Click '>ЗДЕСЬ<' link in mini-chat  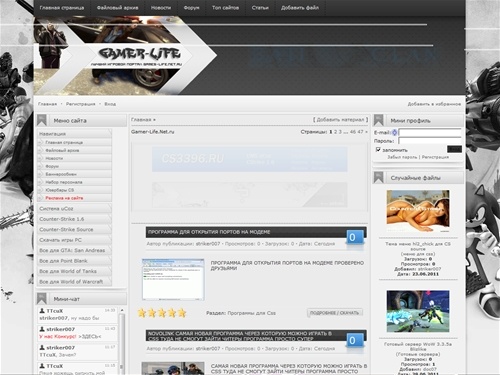90,337
